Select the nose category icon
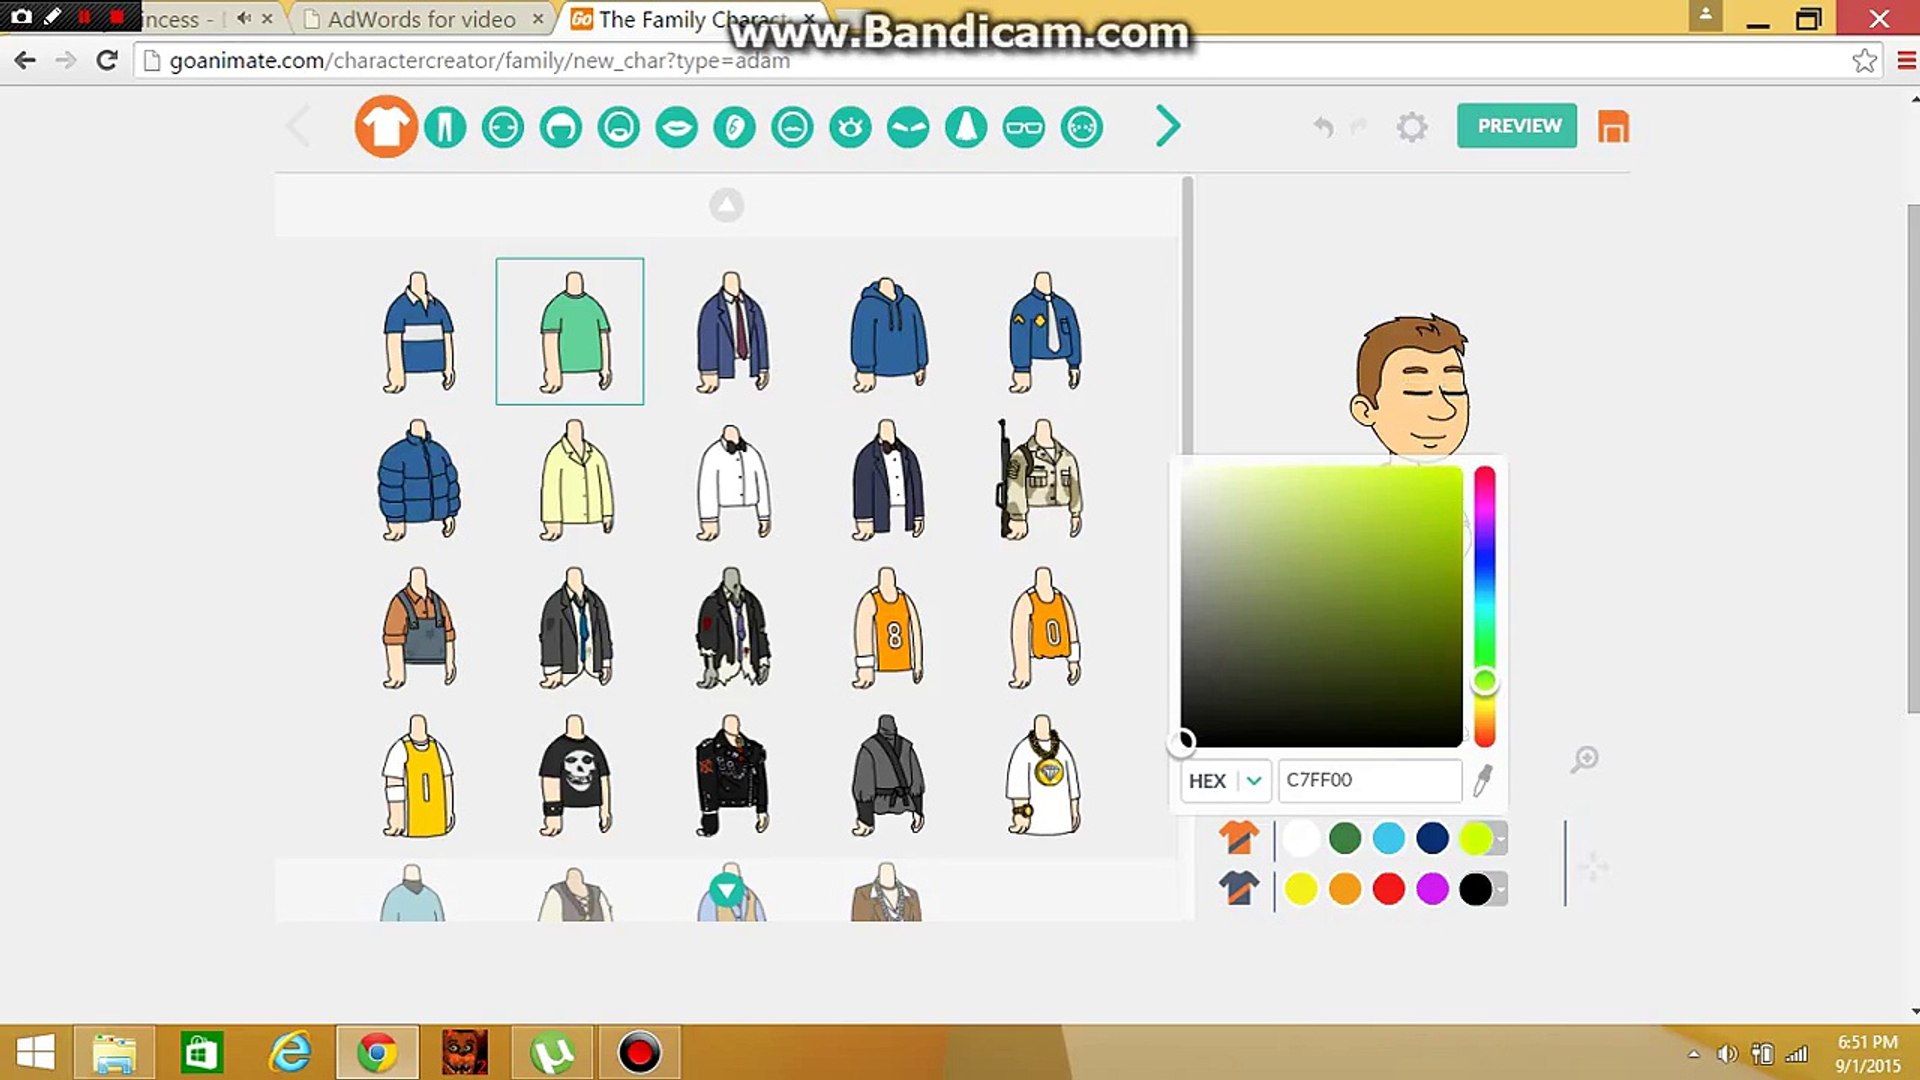Image resolution: width=1920 pixels, height=1080 pixels. pos(964,127)
